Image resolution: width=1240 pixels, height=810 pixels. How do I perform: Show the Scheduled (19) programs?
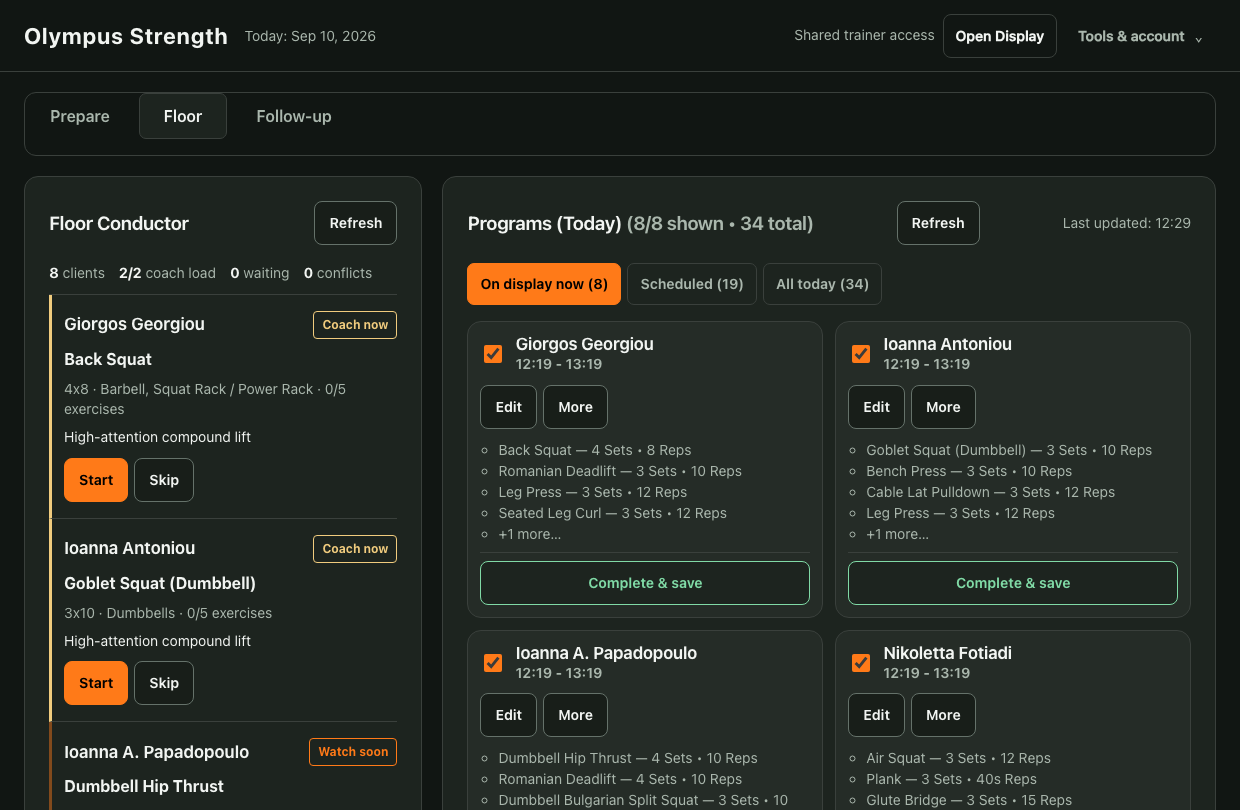coord(692,284)
